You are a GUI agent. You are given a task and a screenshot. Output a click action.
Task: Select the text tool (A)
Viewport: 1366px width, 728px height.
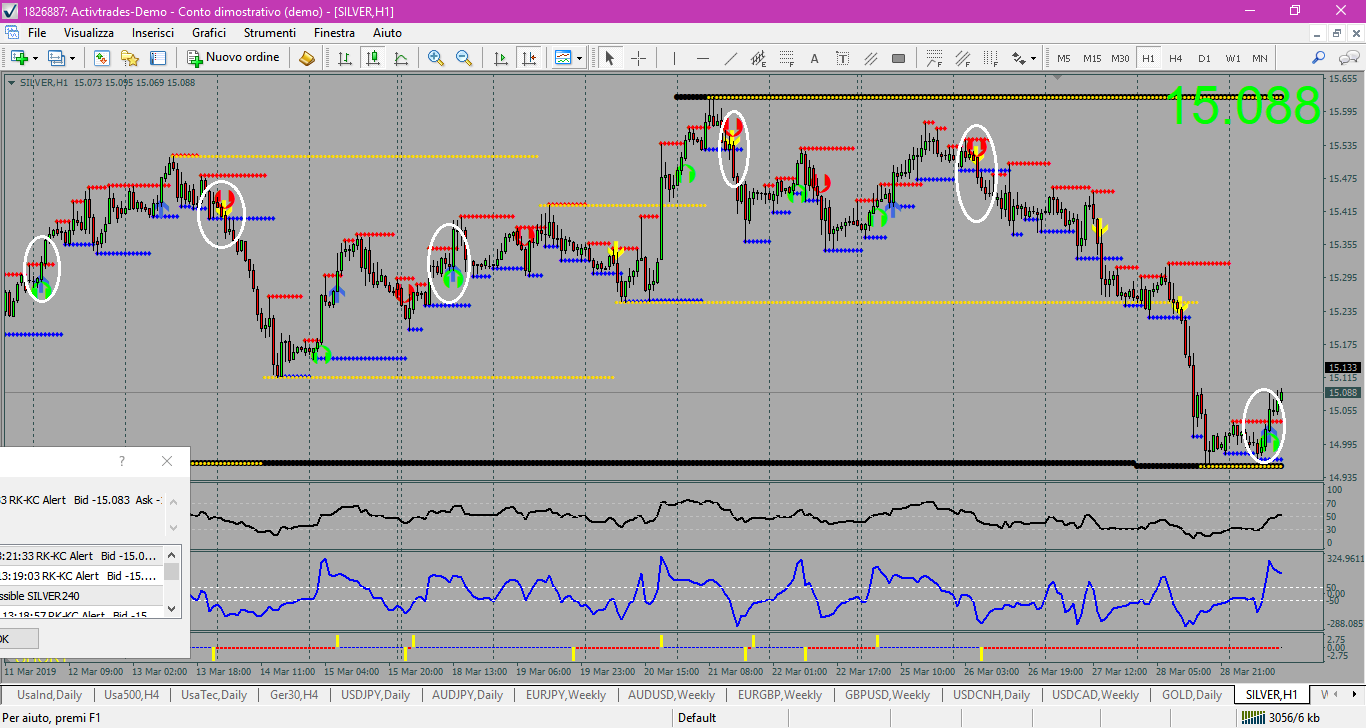tap(815, 58)
